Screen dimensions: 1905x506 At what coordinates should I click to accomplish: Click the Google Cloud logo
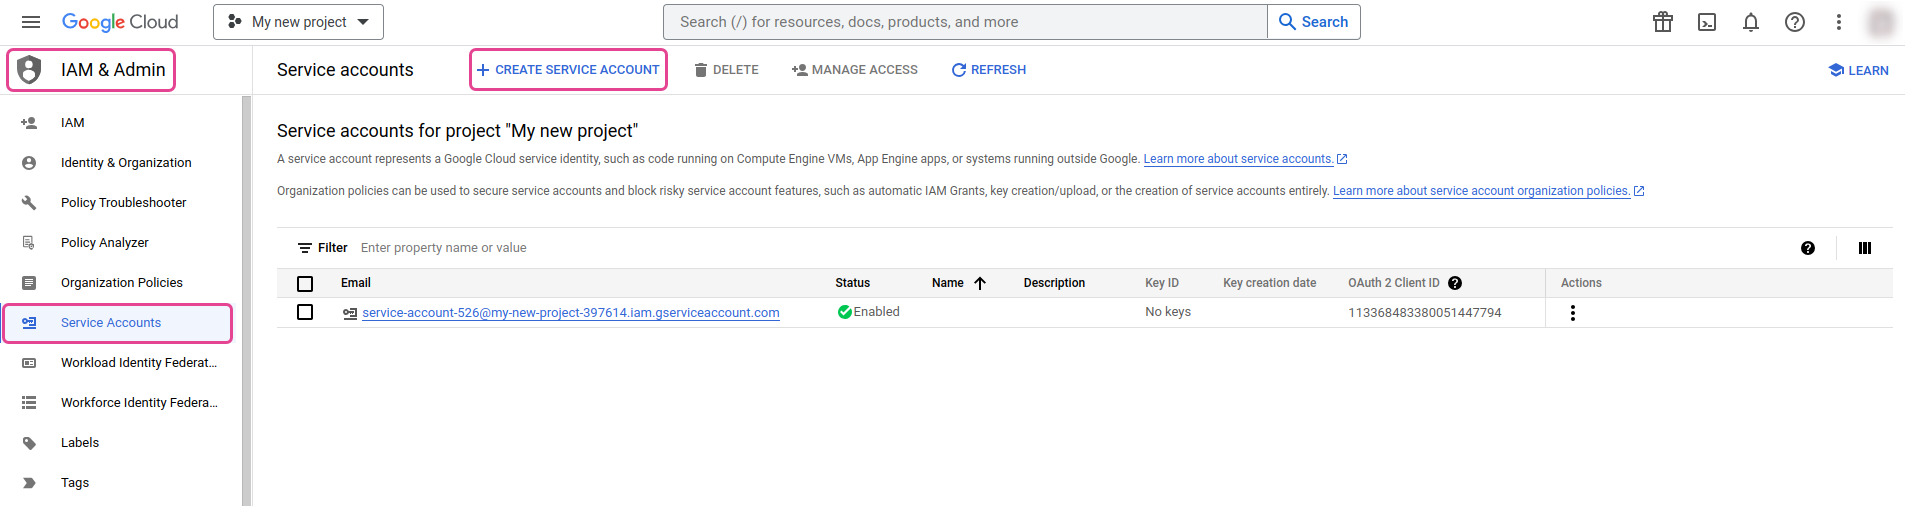[120, 22]
